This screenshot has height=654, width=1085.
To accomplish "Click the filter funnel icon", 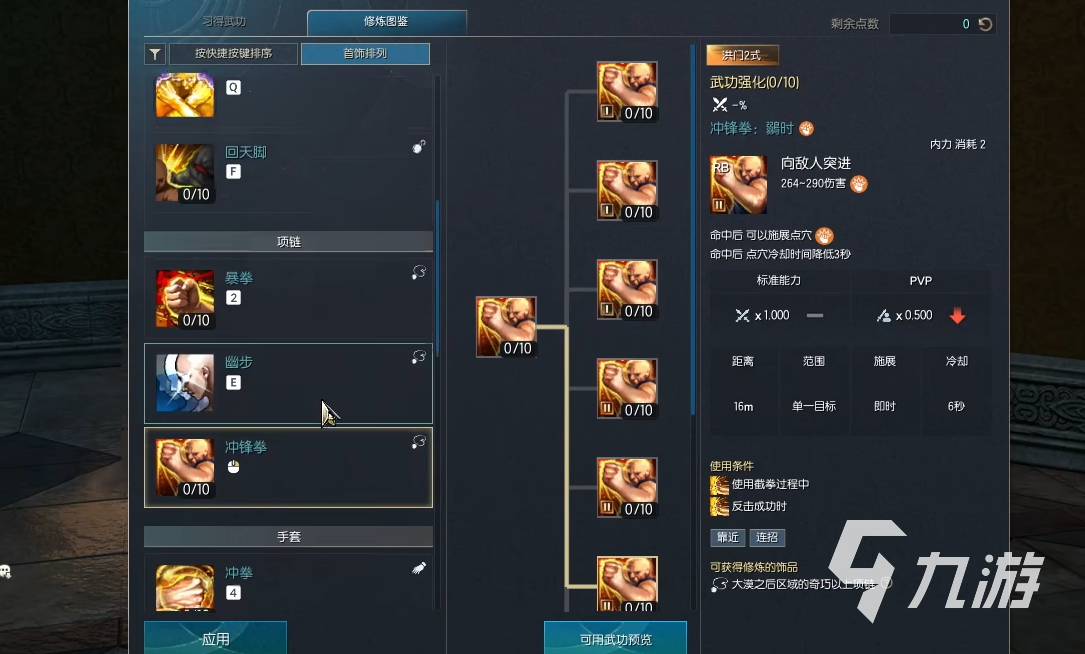I will click(155, 54).
